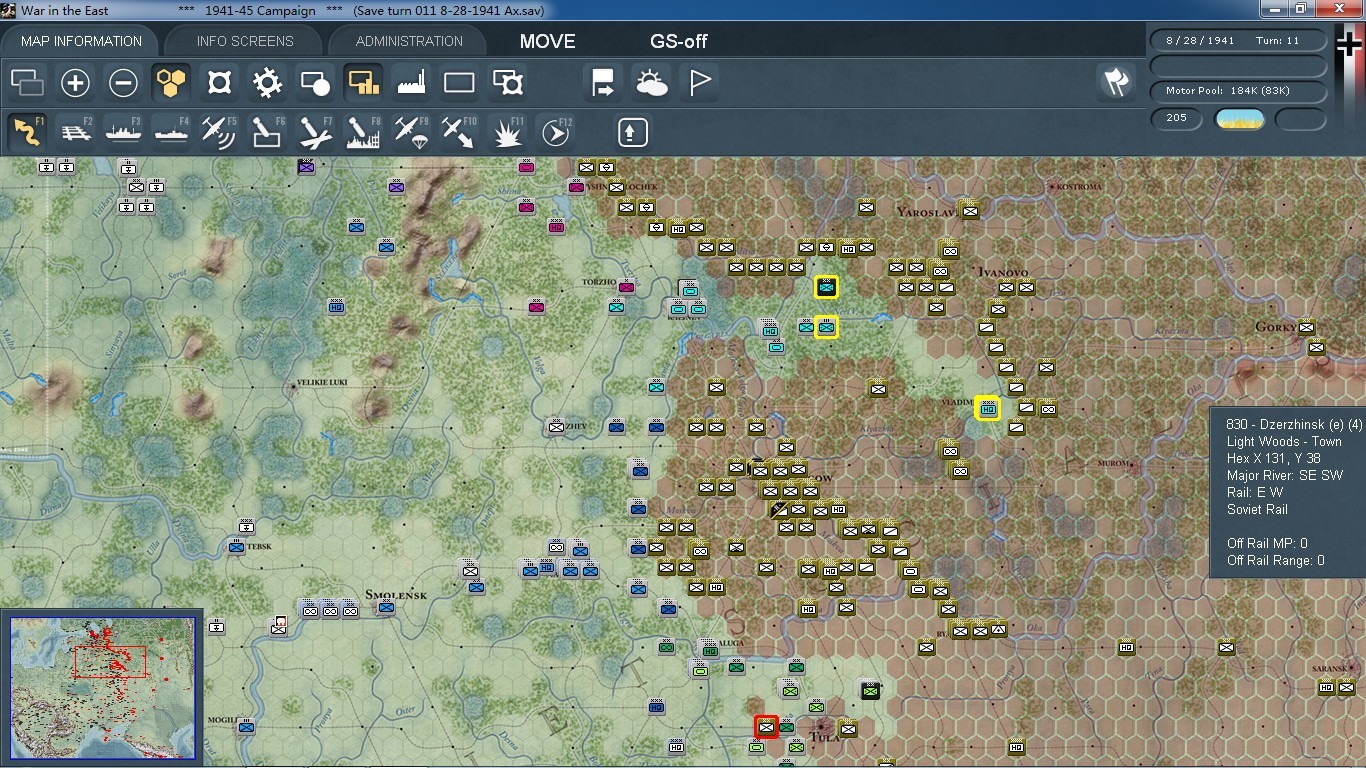Click the crossed white flags icon
Screen dimensions: 1366x768
click(x=1117, y=82)
